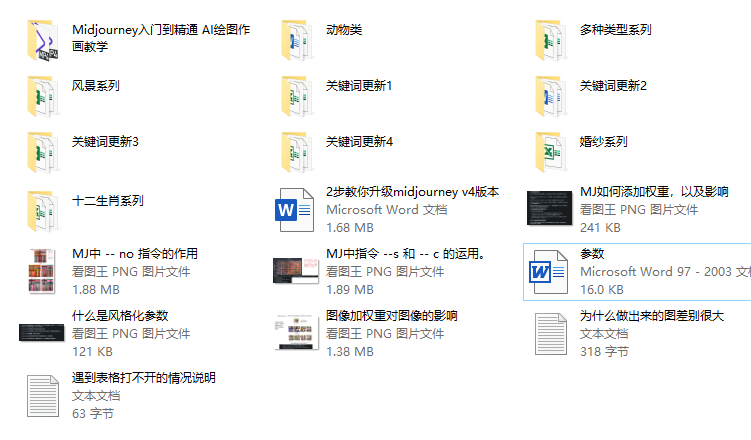Open the Midjourney入门到精通 folder icon
This screenshot has height=440, width=751.
[x=43, y=40]
